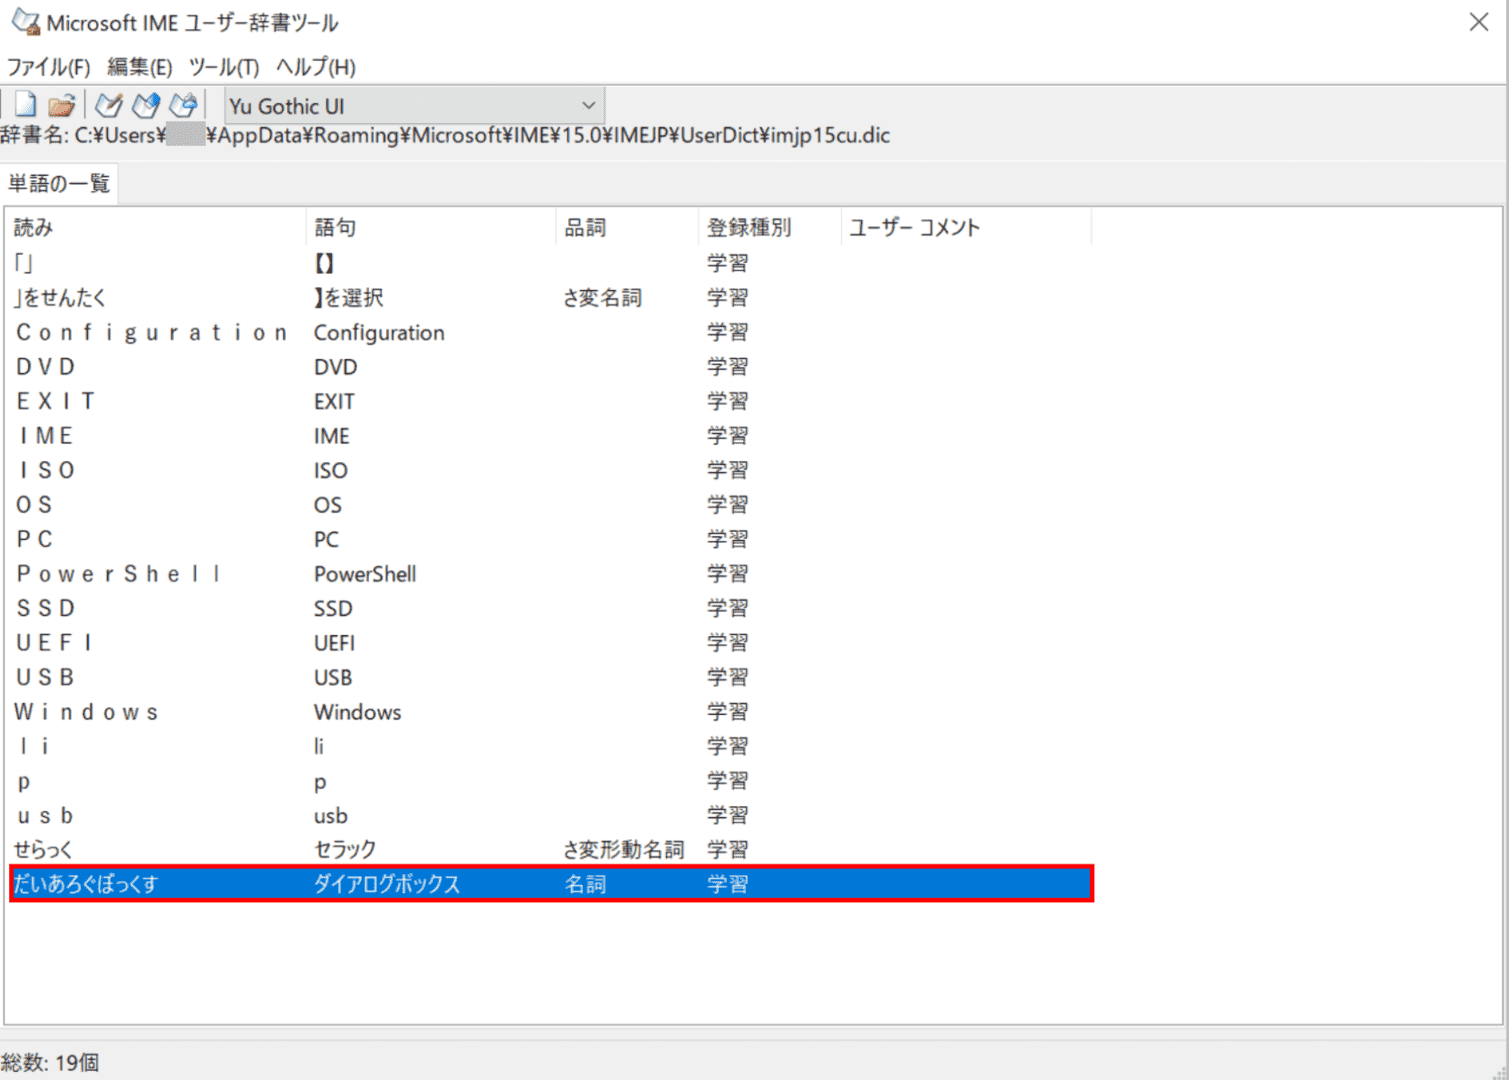
Task: Open the ツール(T) menu
Action: pos(224,67)
